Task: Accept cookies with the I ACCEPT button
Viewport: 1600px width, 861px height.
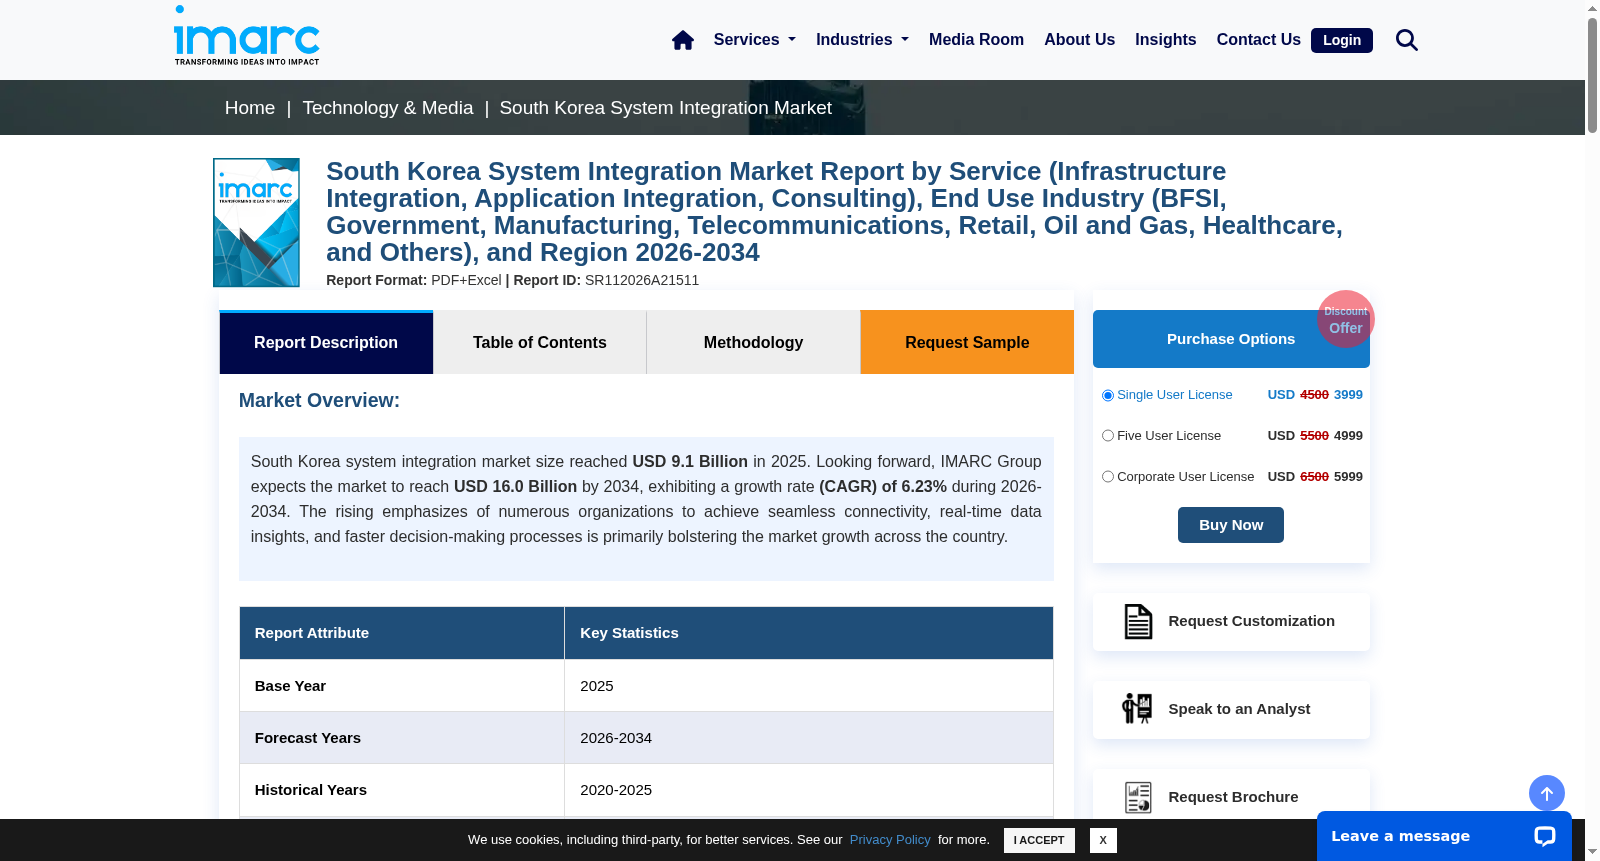Action: (1039, 840)
